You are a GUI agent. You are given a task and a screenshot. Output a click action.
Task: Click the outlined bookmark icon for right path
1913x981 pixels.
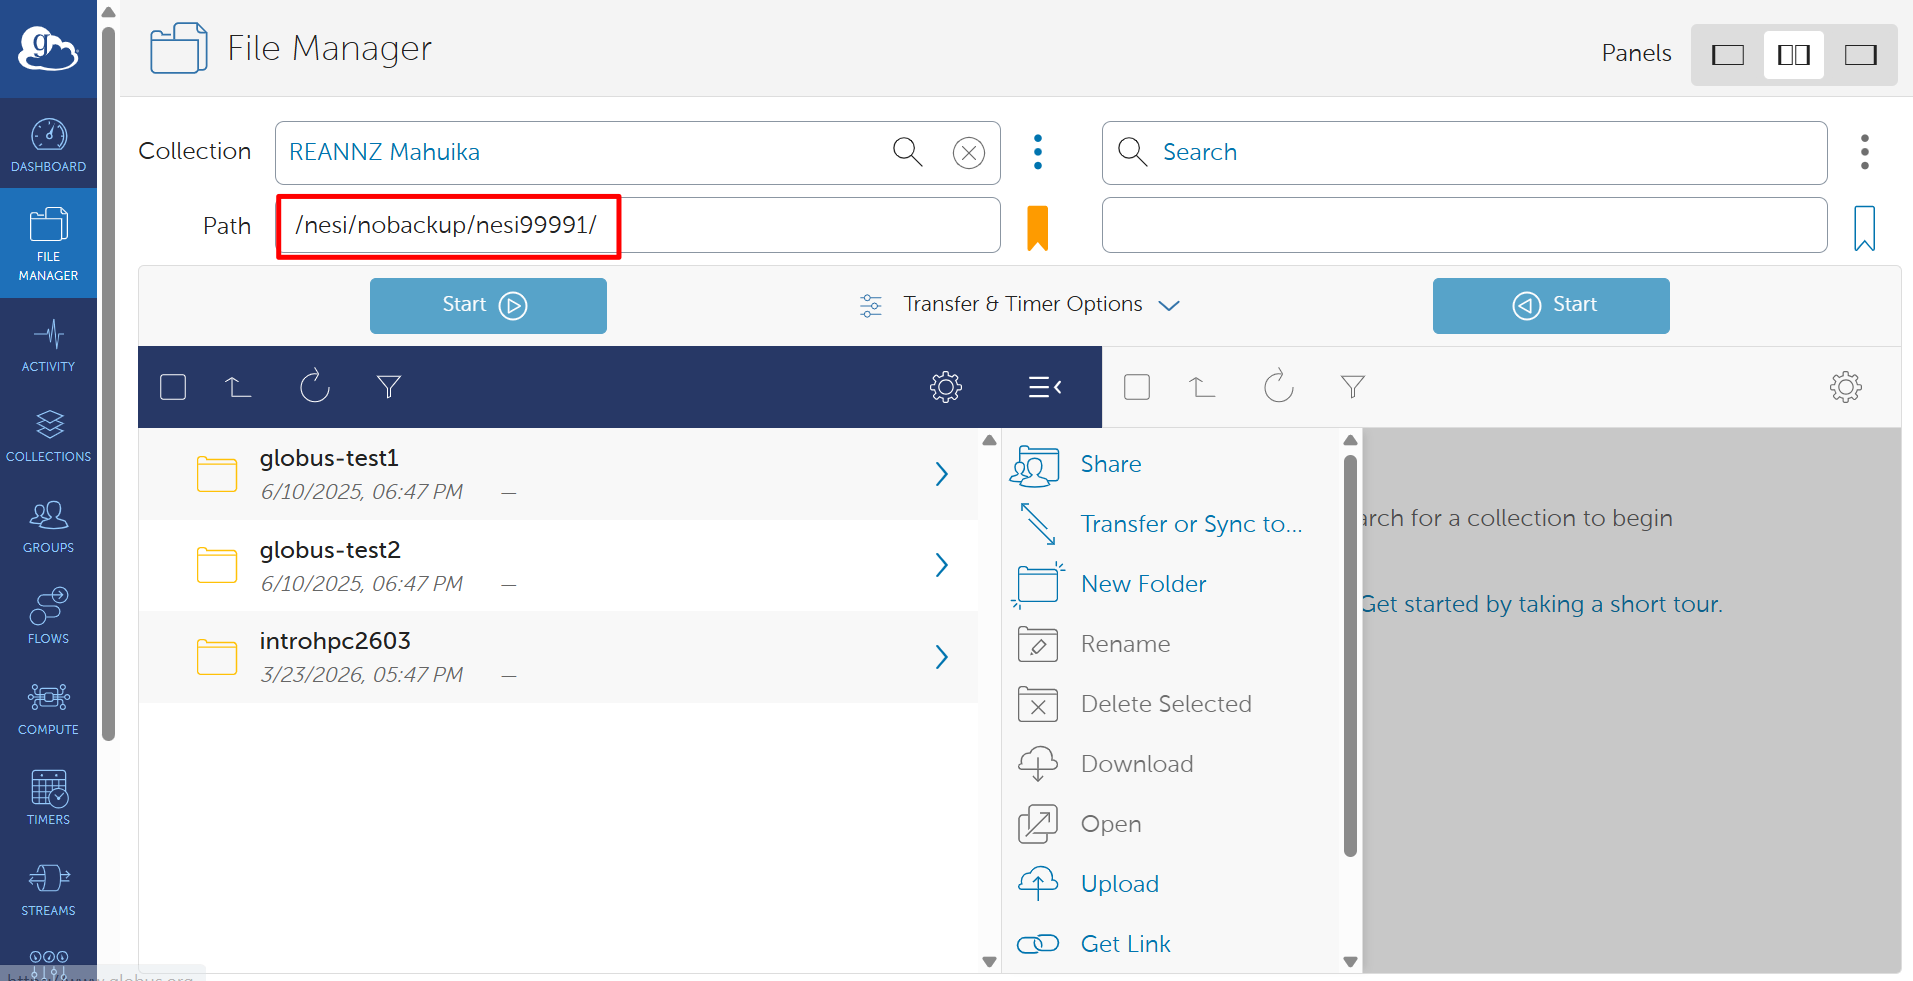(x=1864, y=228)
